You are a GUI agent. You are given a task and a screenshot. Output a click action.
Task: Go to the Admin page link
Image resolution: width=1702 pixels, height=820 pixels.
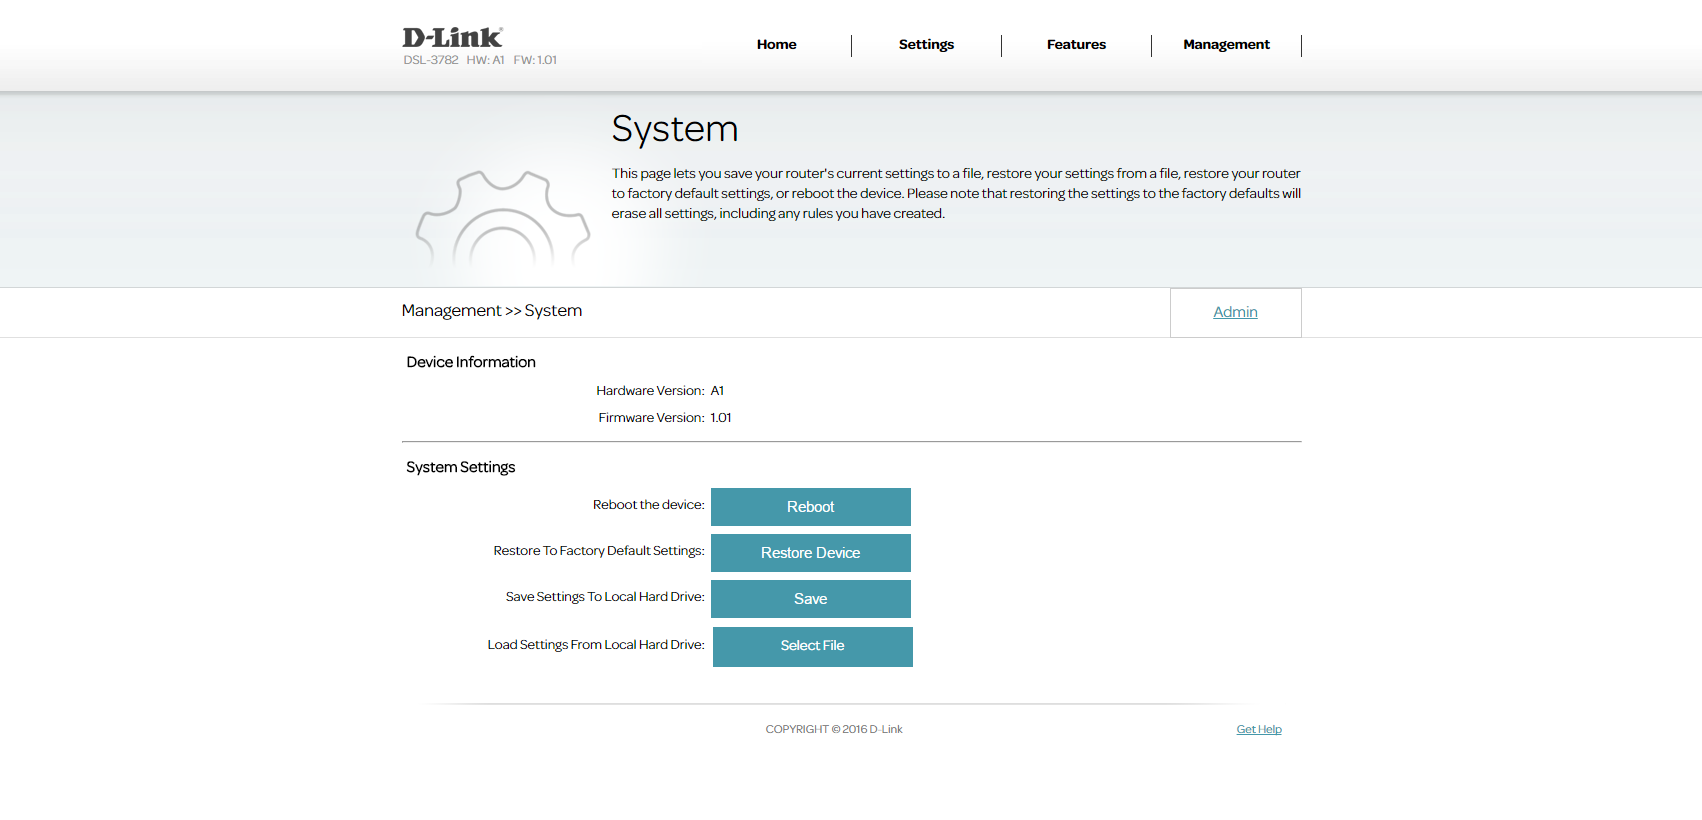pyautogui.click(x=1235, y=312)
